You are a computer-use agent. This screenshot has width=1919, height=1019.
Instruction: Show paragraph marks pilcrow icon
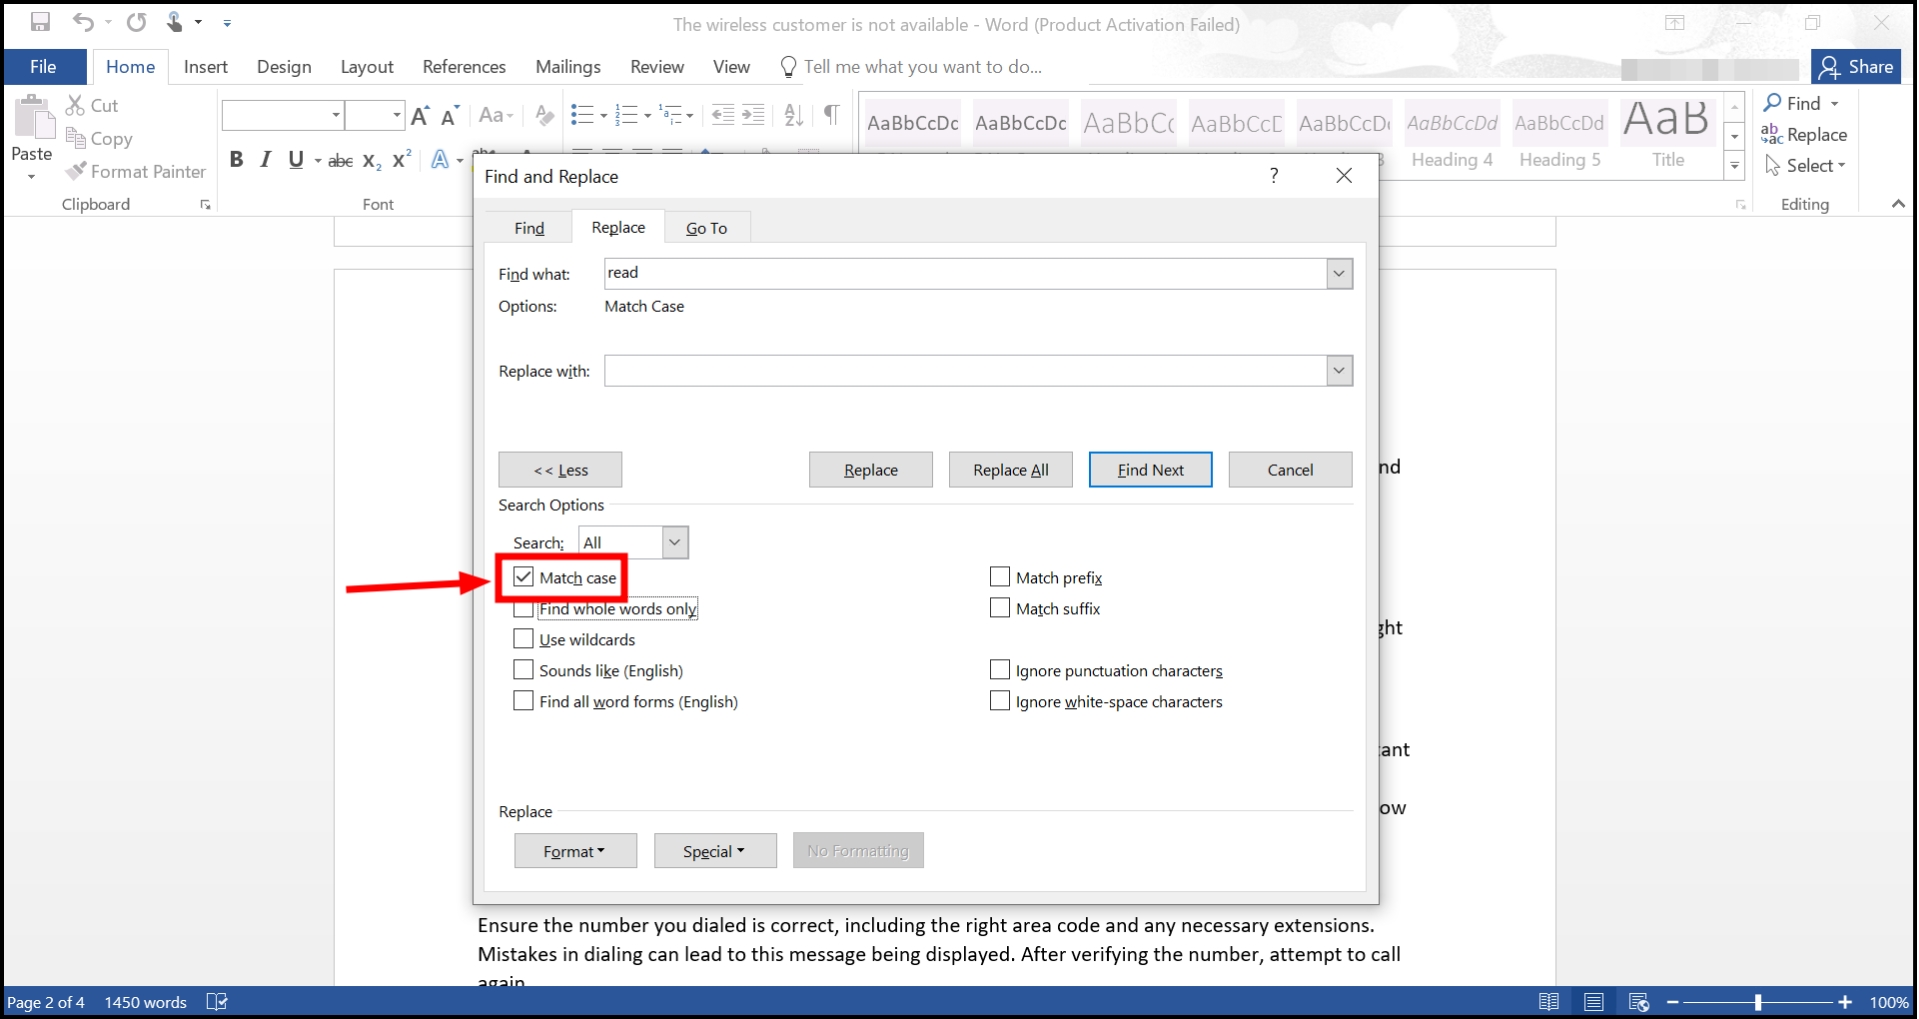pyautogui.click(x=831, y=115)
